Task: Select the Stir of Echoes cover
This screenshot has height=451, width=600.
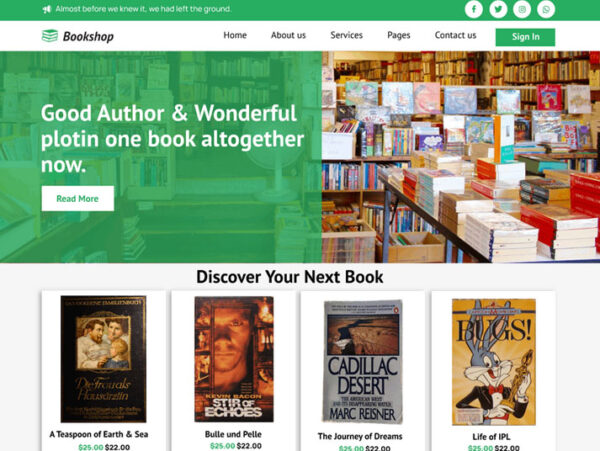Action: click(x=234, y=359)
